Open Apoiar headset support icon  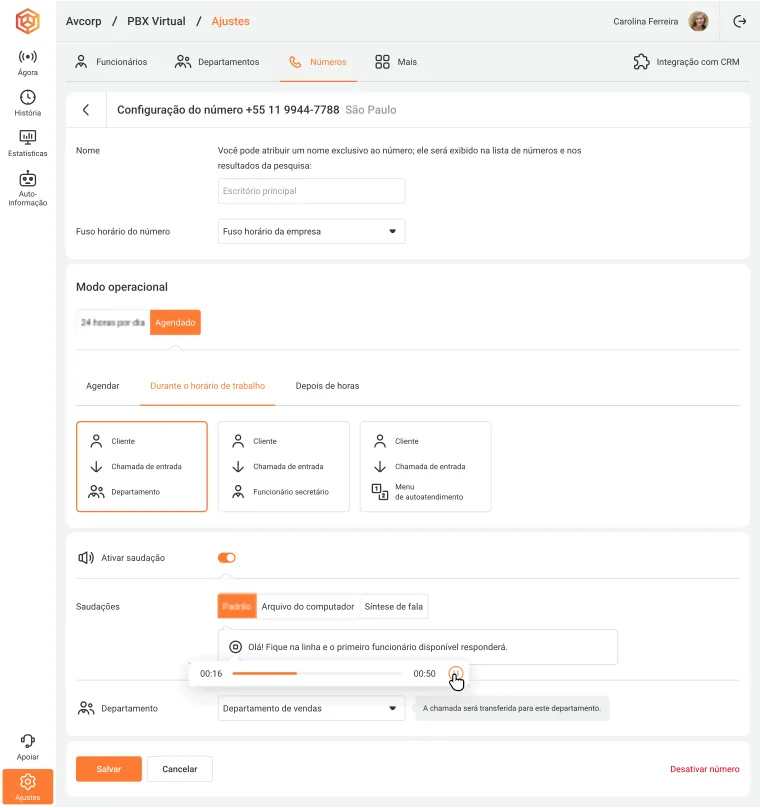click(x=28, y=741)
